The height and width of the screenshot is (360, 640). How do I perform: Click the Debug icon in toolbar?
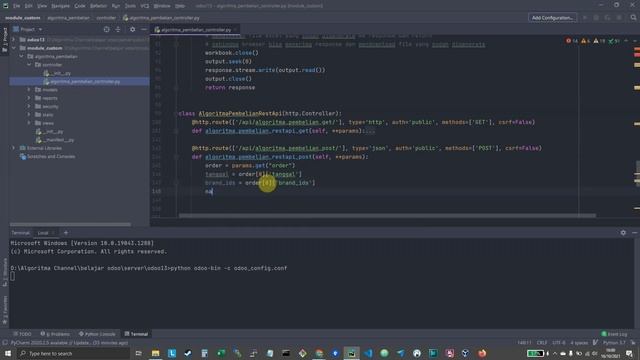pyautogui.click(x=596, y=18)
